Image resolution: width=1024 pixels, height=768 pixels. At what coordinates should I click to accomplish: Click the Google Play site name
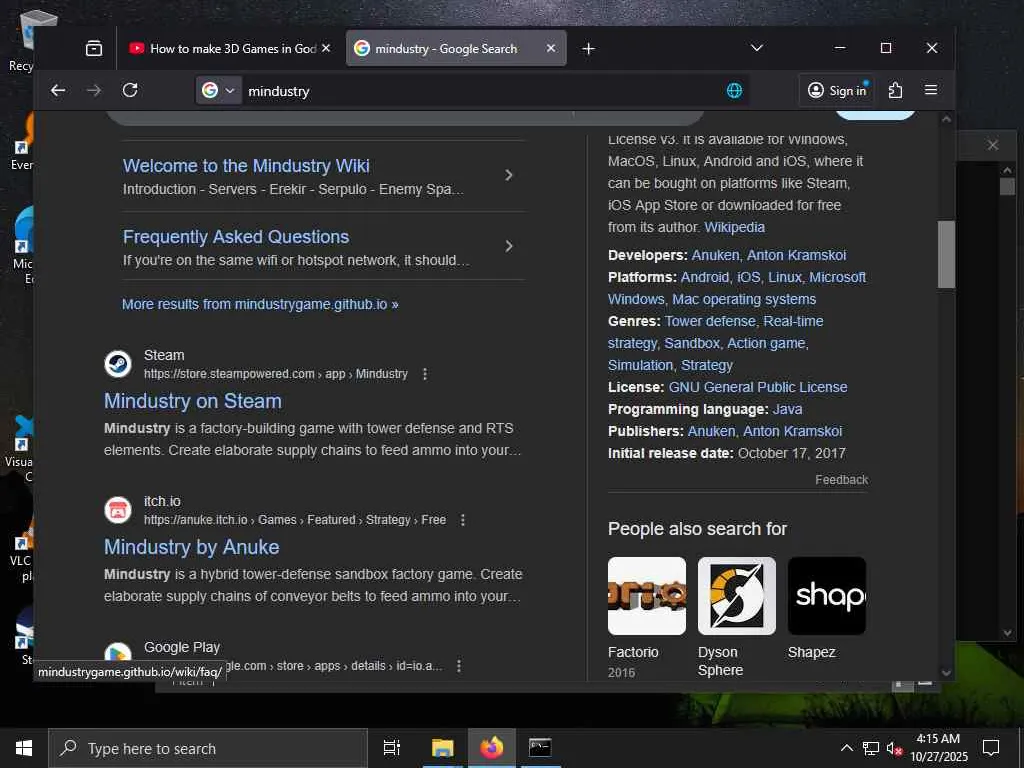click(x=182, y=647)
